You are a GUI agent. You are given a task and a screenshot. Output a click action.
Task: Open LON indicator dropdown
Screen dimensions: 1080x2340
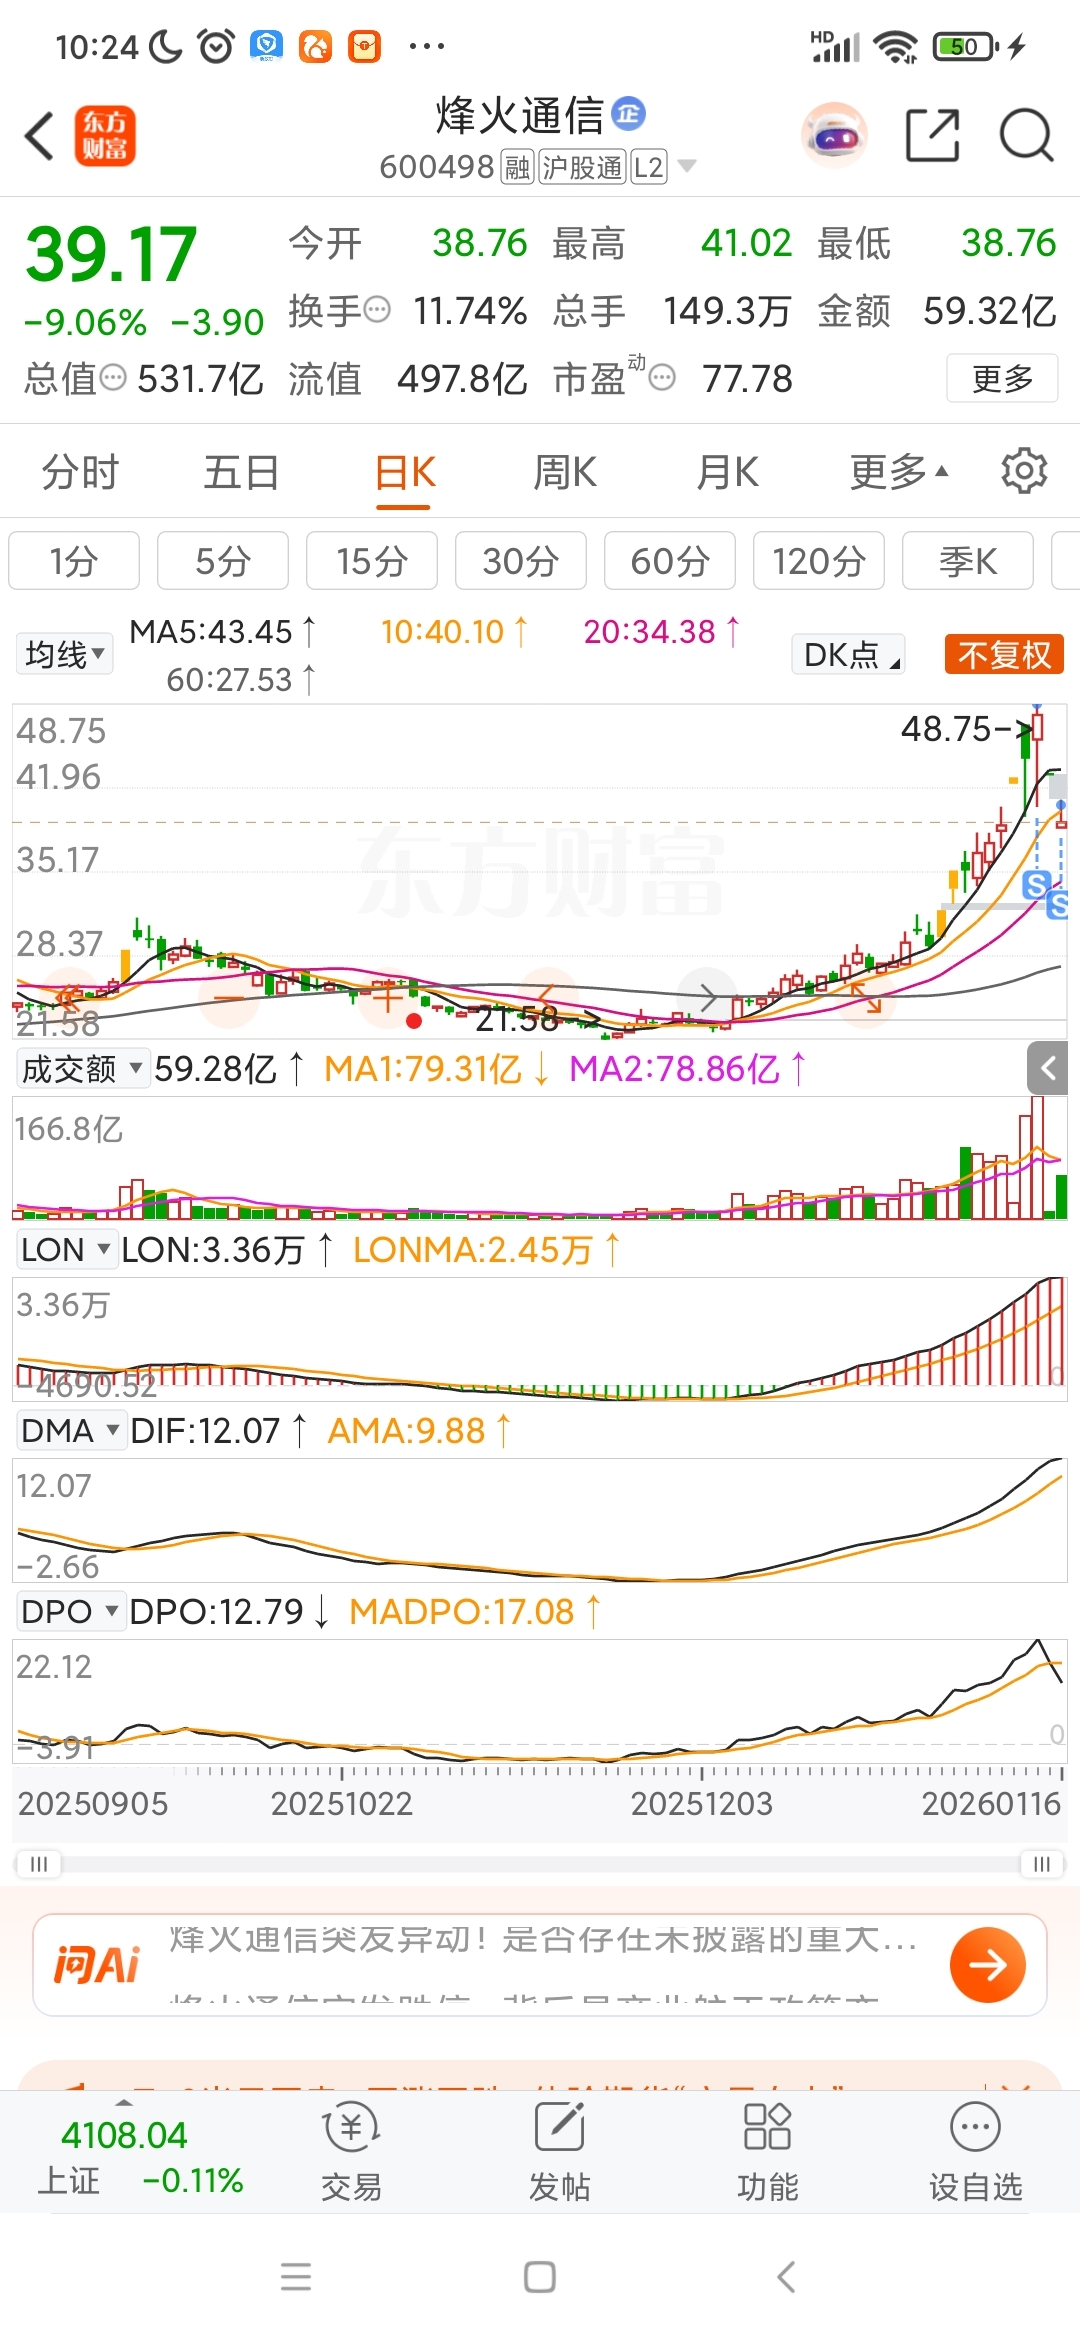[66, 1250]
